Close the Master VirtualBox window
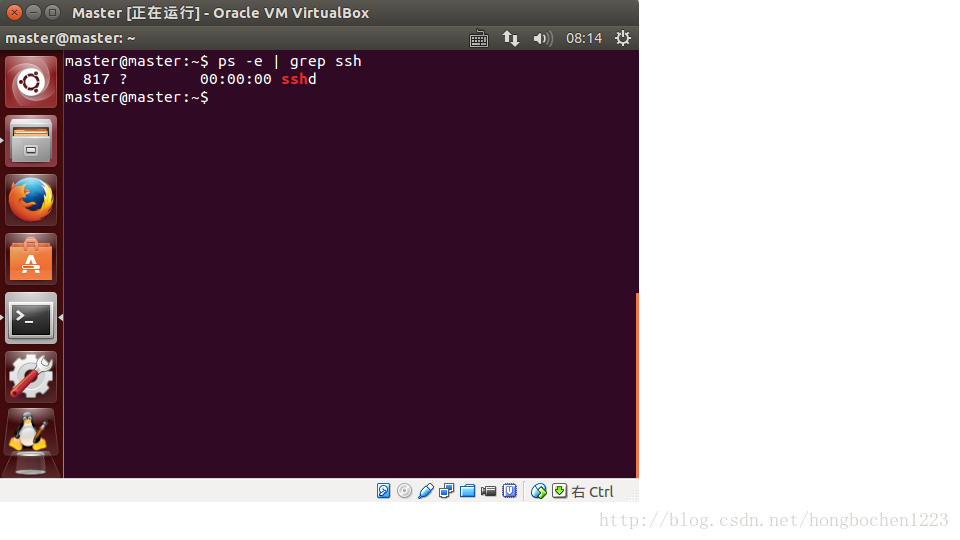Screen dimensions: 960x540 [14, 12]
